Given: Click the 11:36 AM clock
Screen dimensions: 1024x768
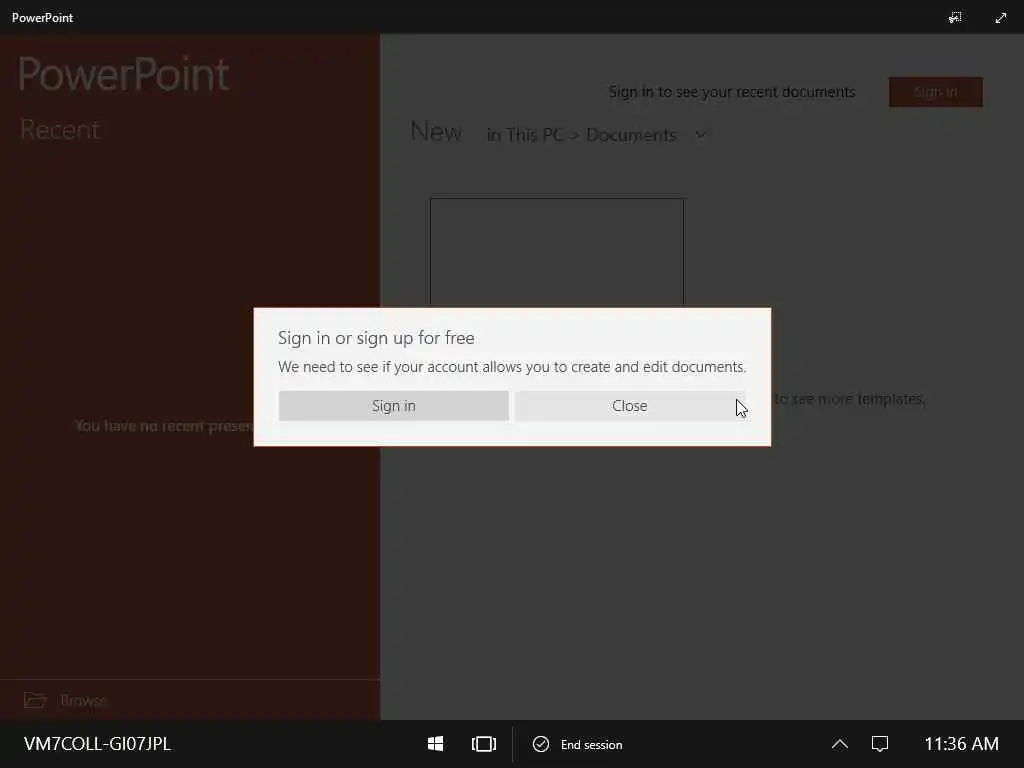Looking at the screenshot, I should point(961,744).
